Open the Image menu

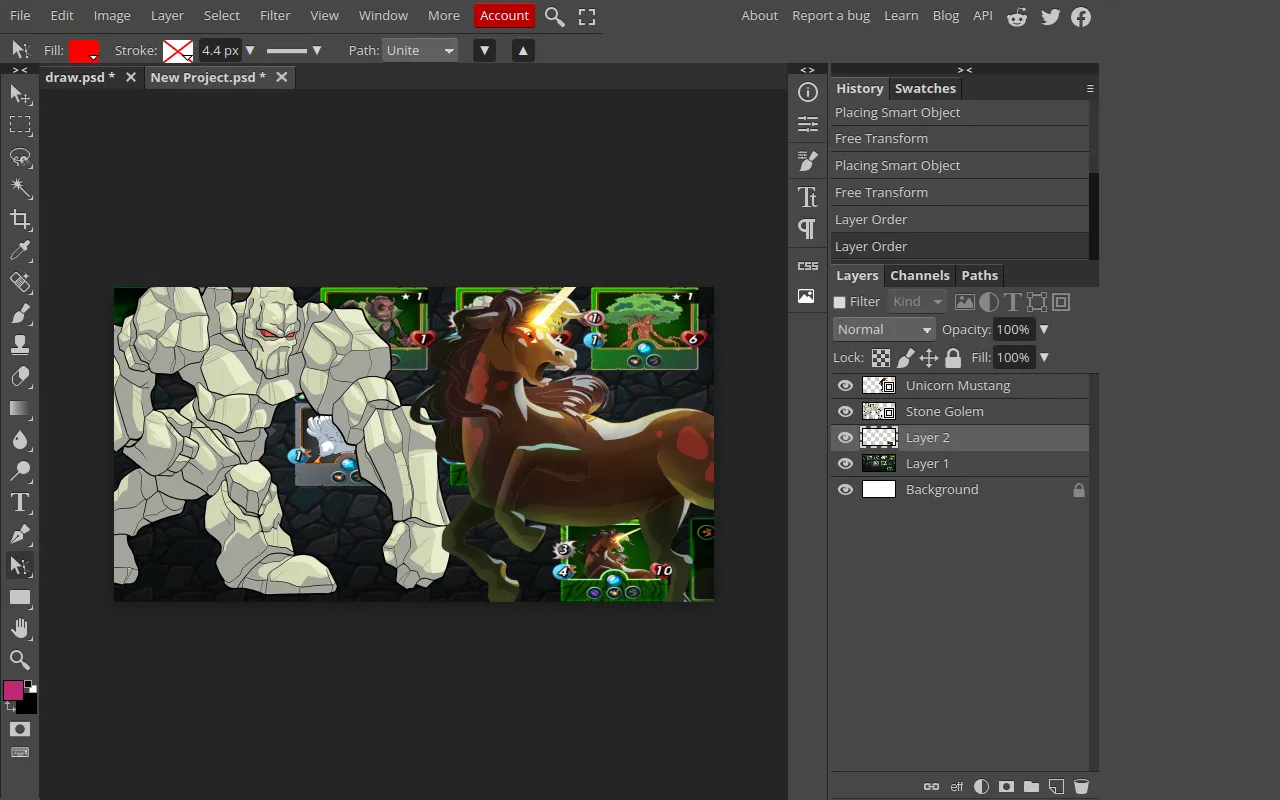(112, 16)
